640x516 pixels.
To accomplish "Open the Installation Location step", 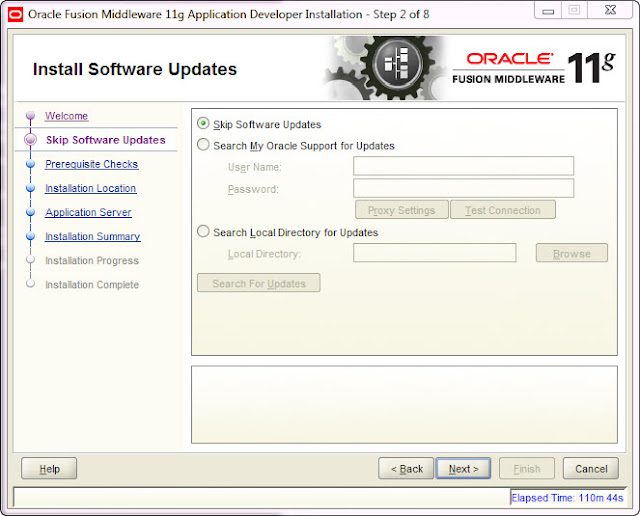I will point(91,188).
